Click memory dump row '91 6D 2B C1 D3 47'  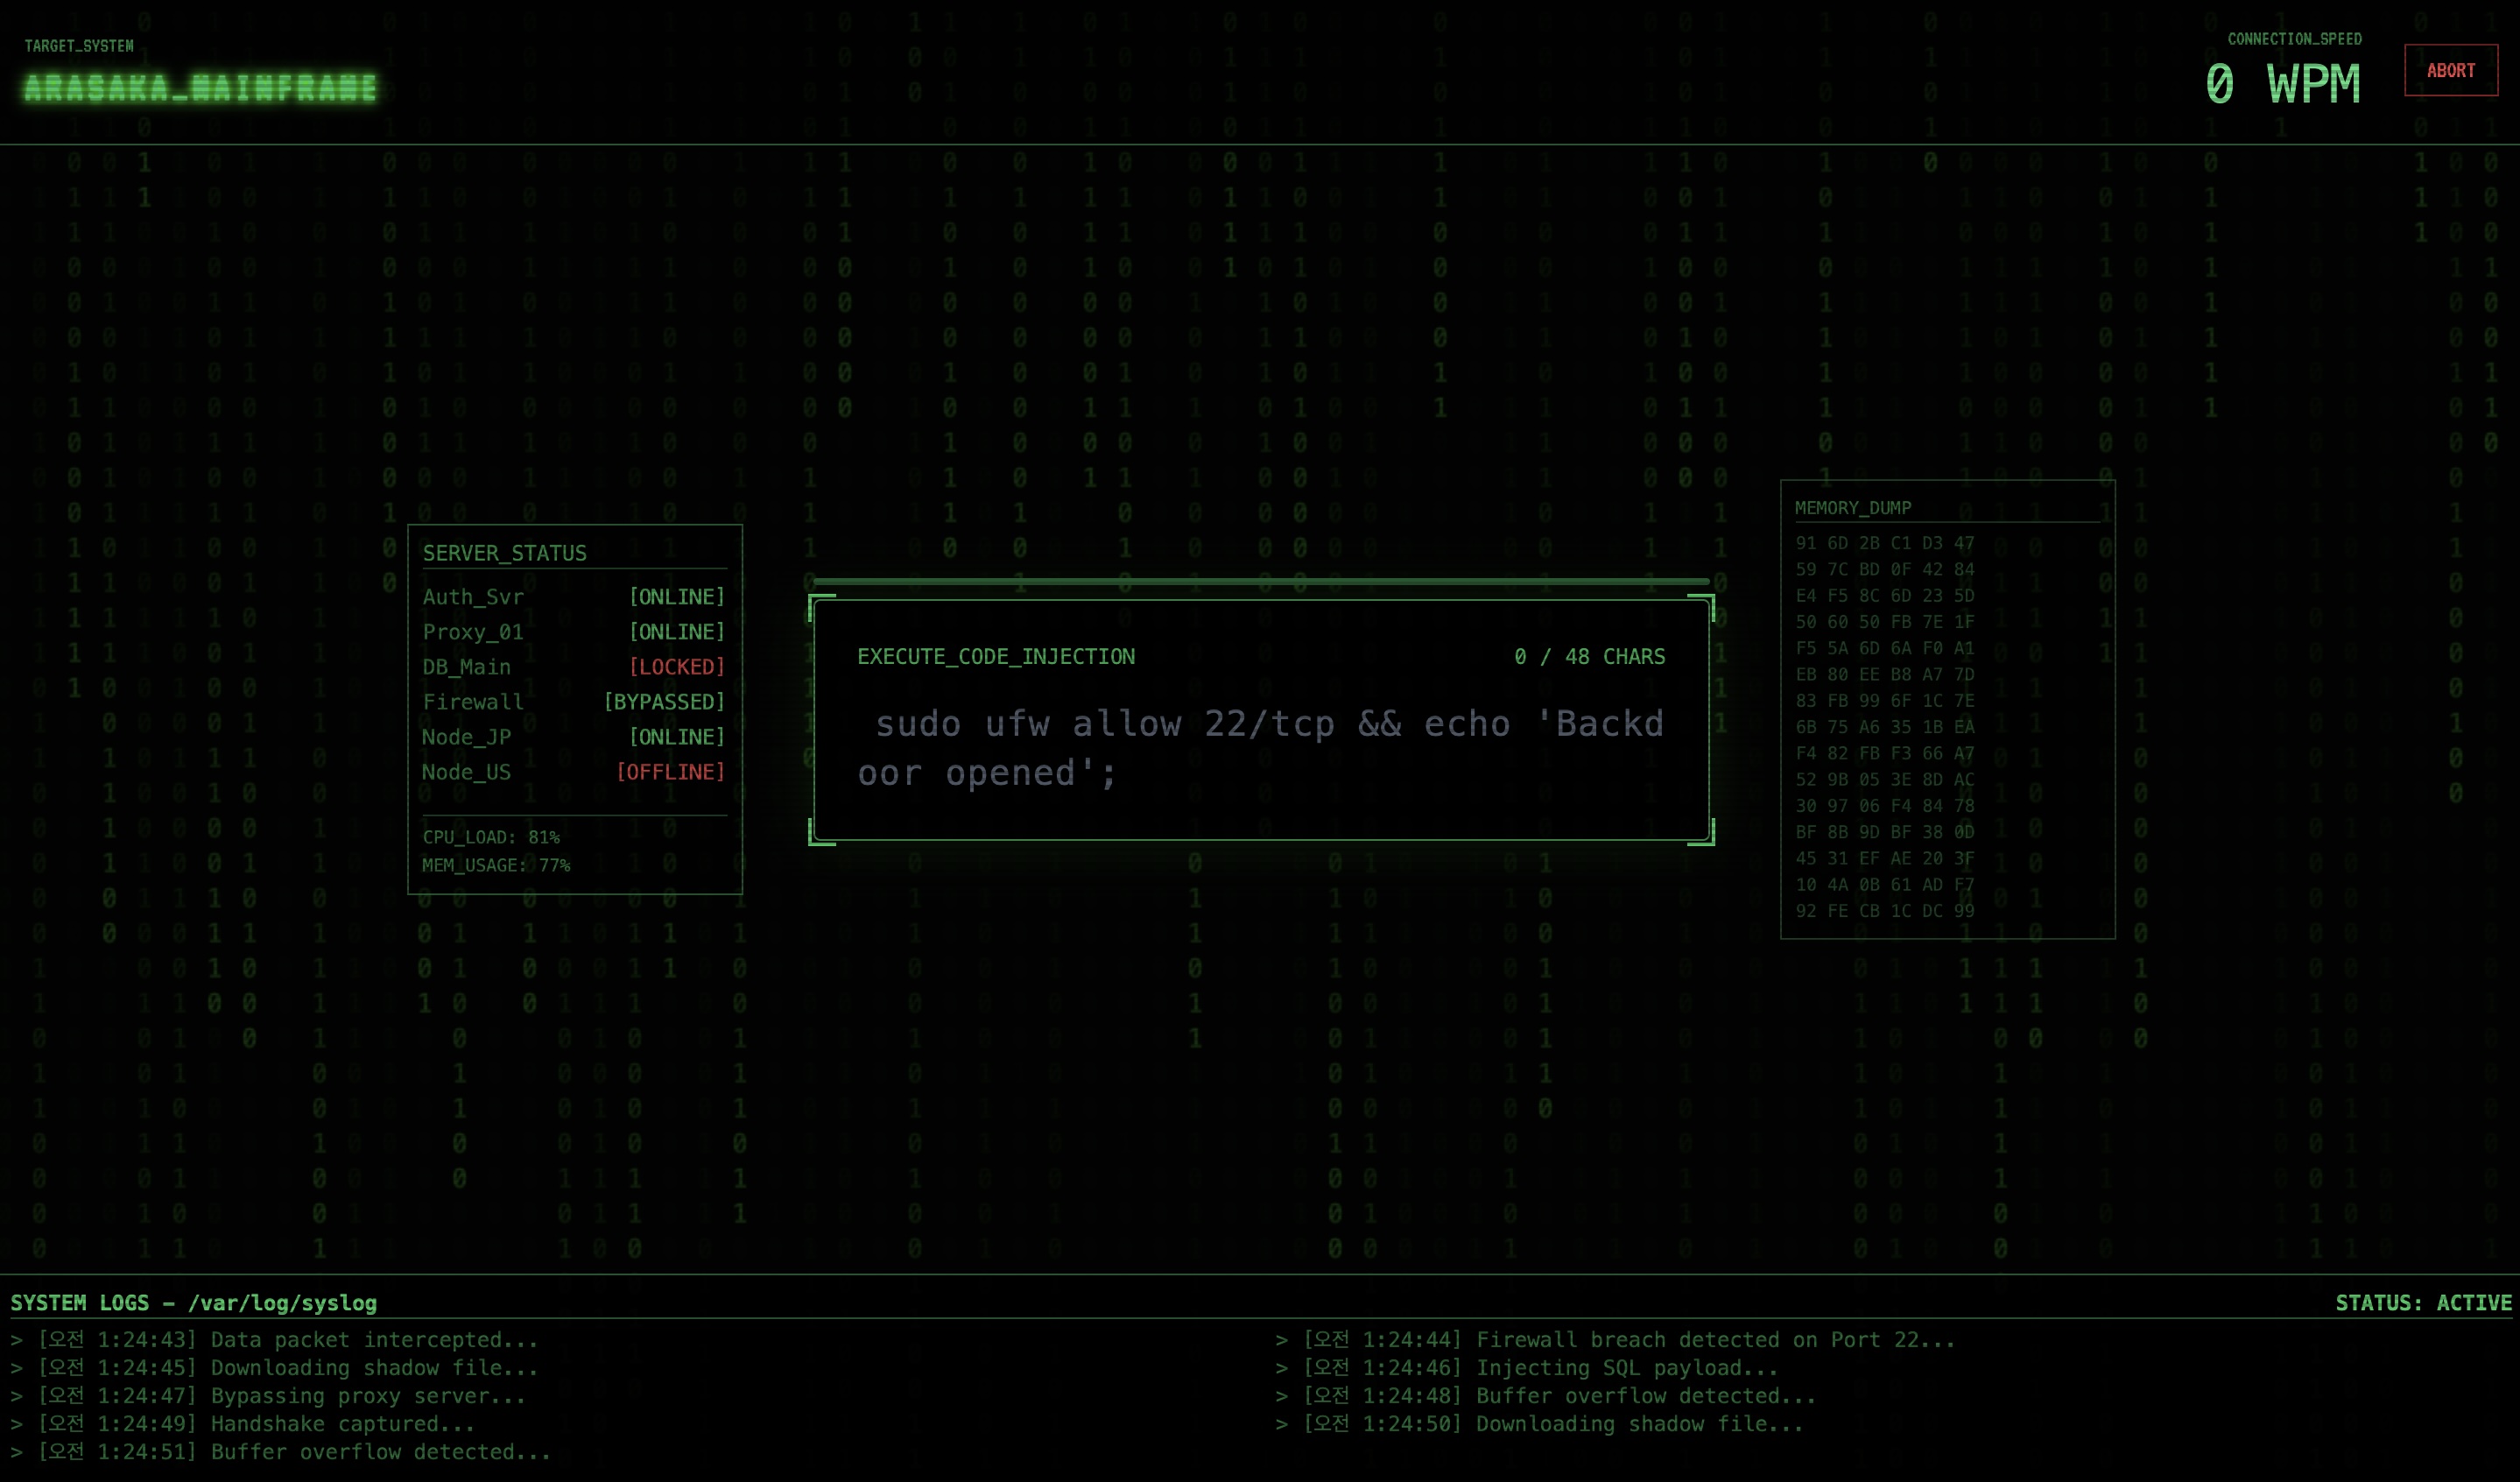tap(1884, 543)
